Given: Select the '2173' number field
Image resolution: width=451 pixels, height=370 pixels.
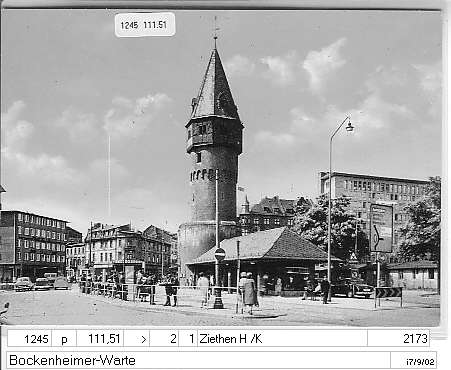Looking at the screenshot, I should (x=398, y=339).
